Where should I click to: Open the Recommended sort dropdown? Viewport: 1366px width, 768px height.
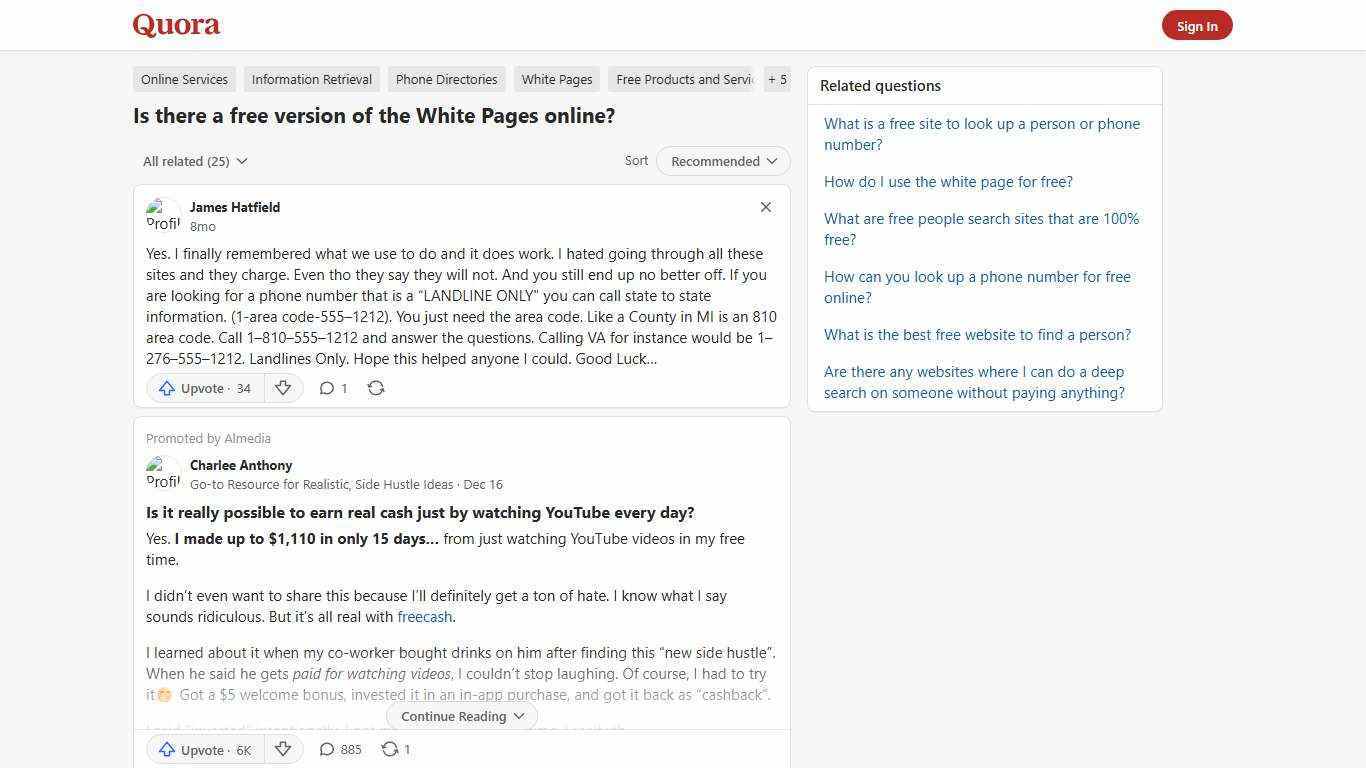pyautogui.click(x=722, y=161)
